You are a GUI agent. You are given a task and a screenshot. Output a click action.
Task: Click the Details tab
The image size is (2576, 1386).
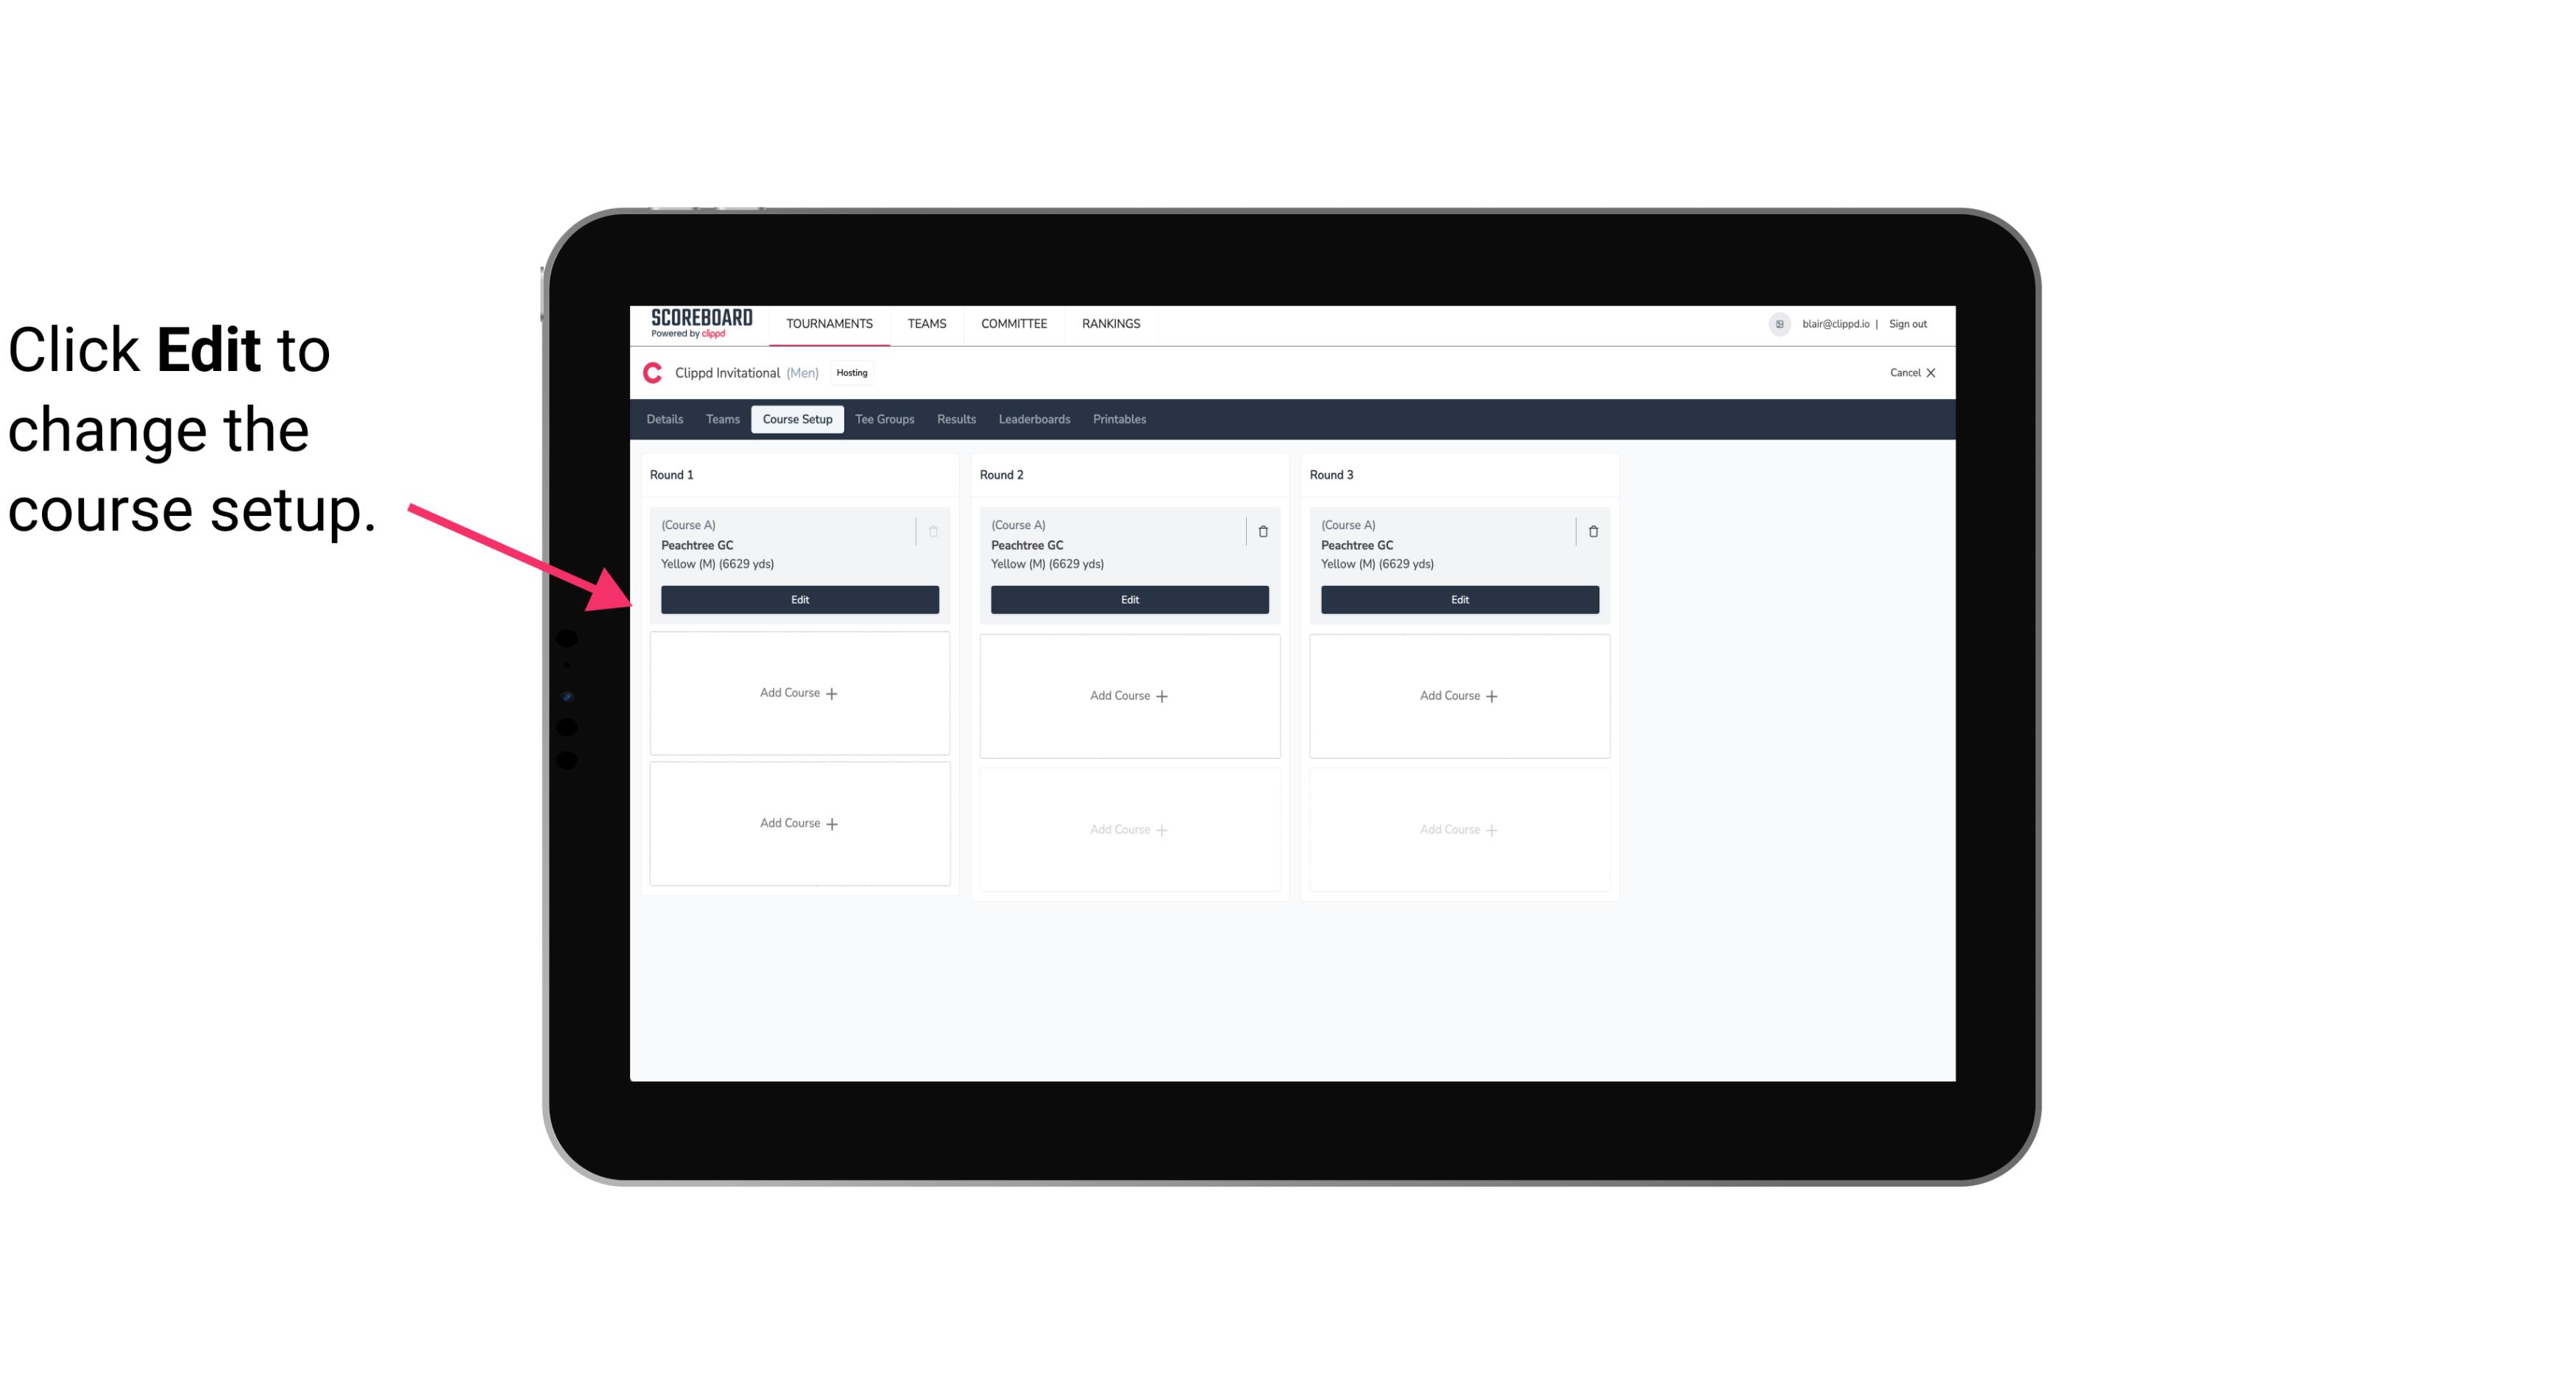click(x=665, y=418)
